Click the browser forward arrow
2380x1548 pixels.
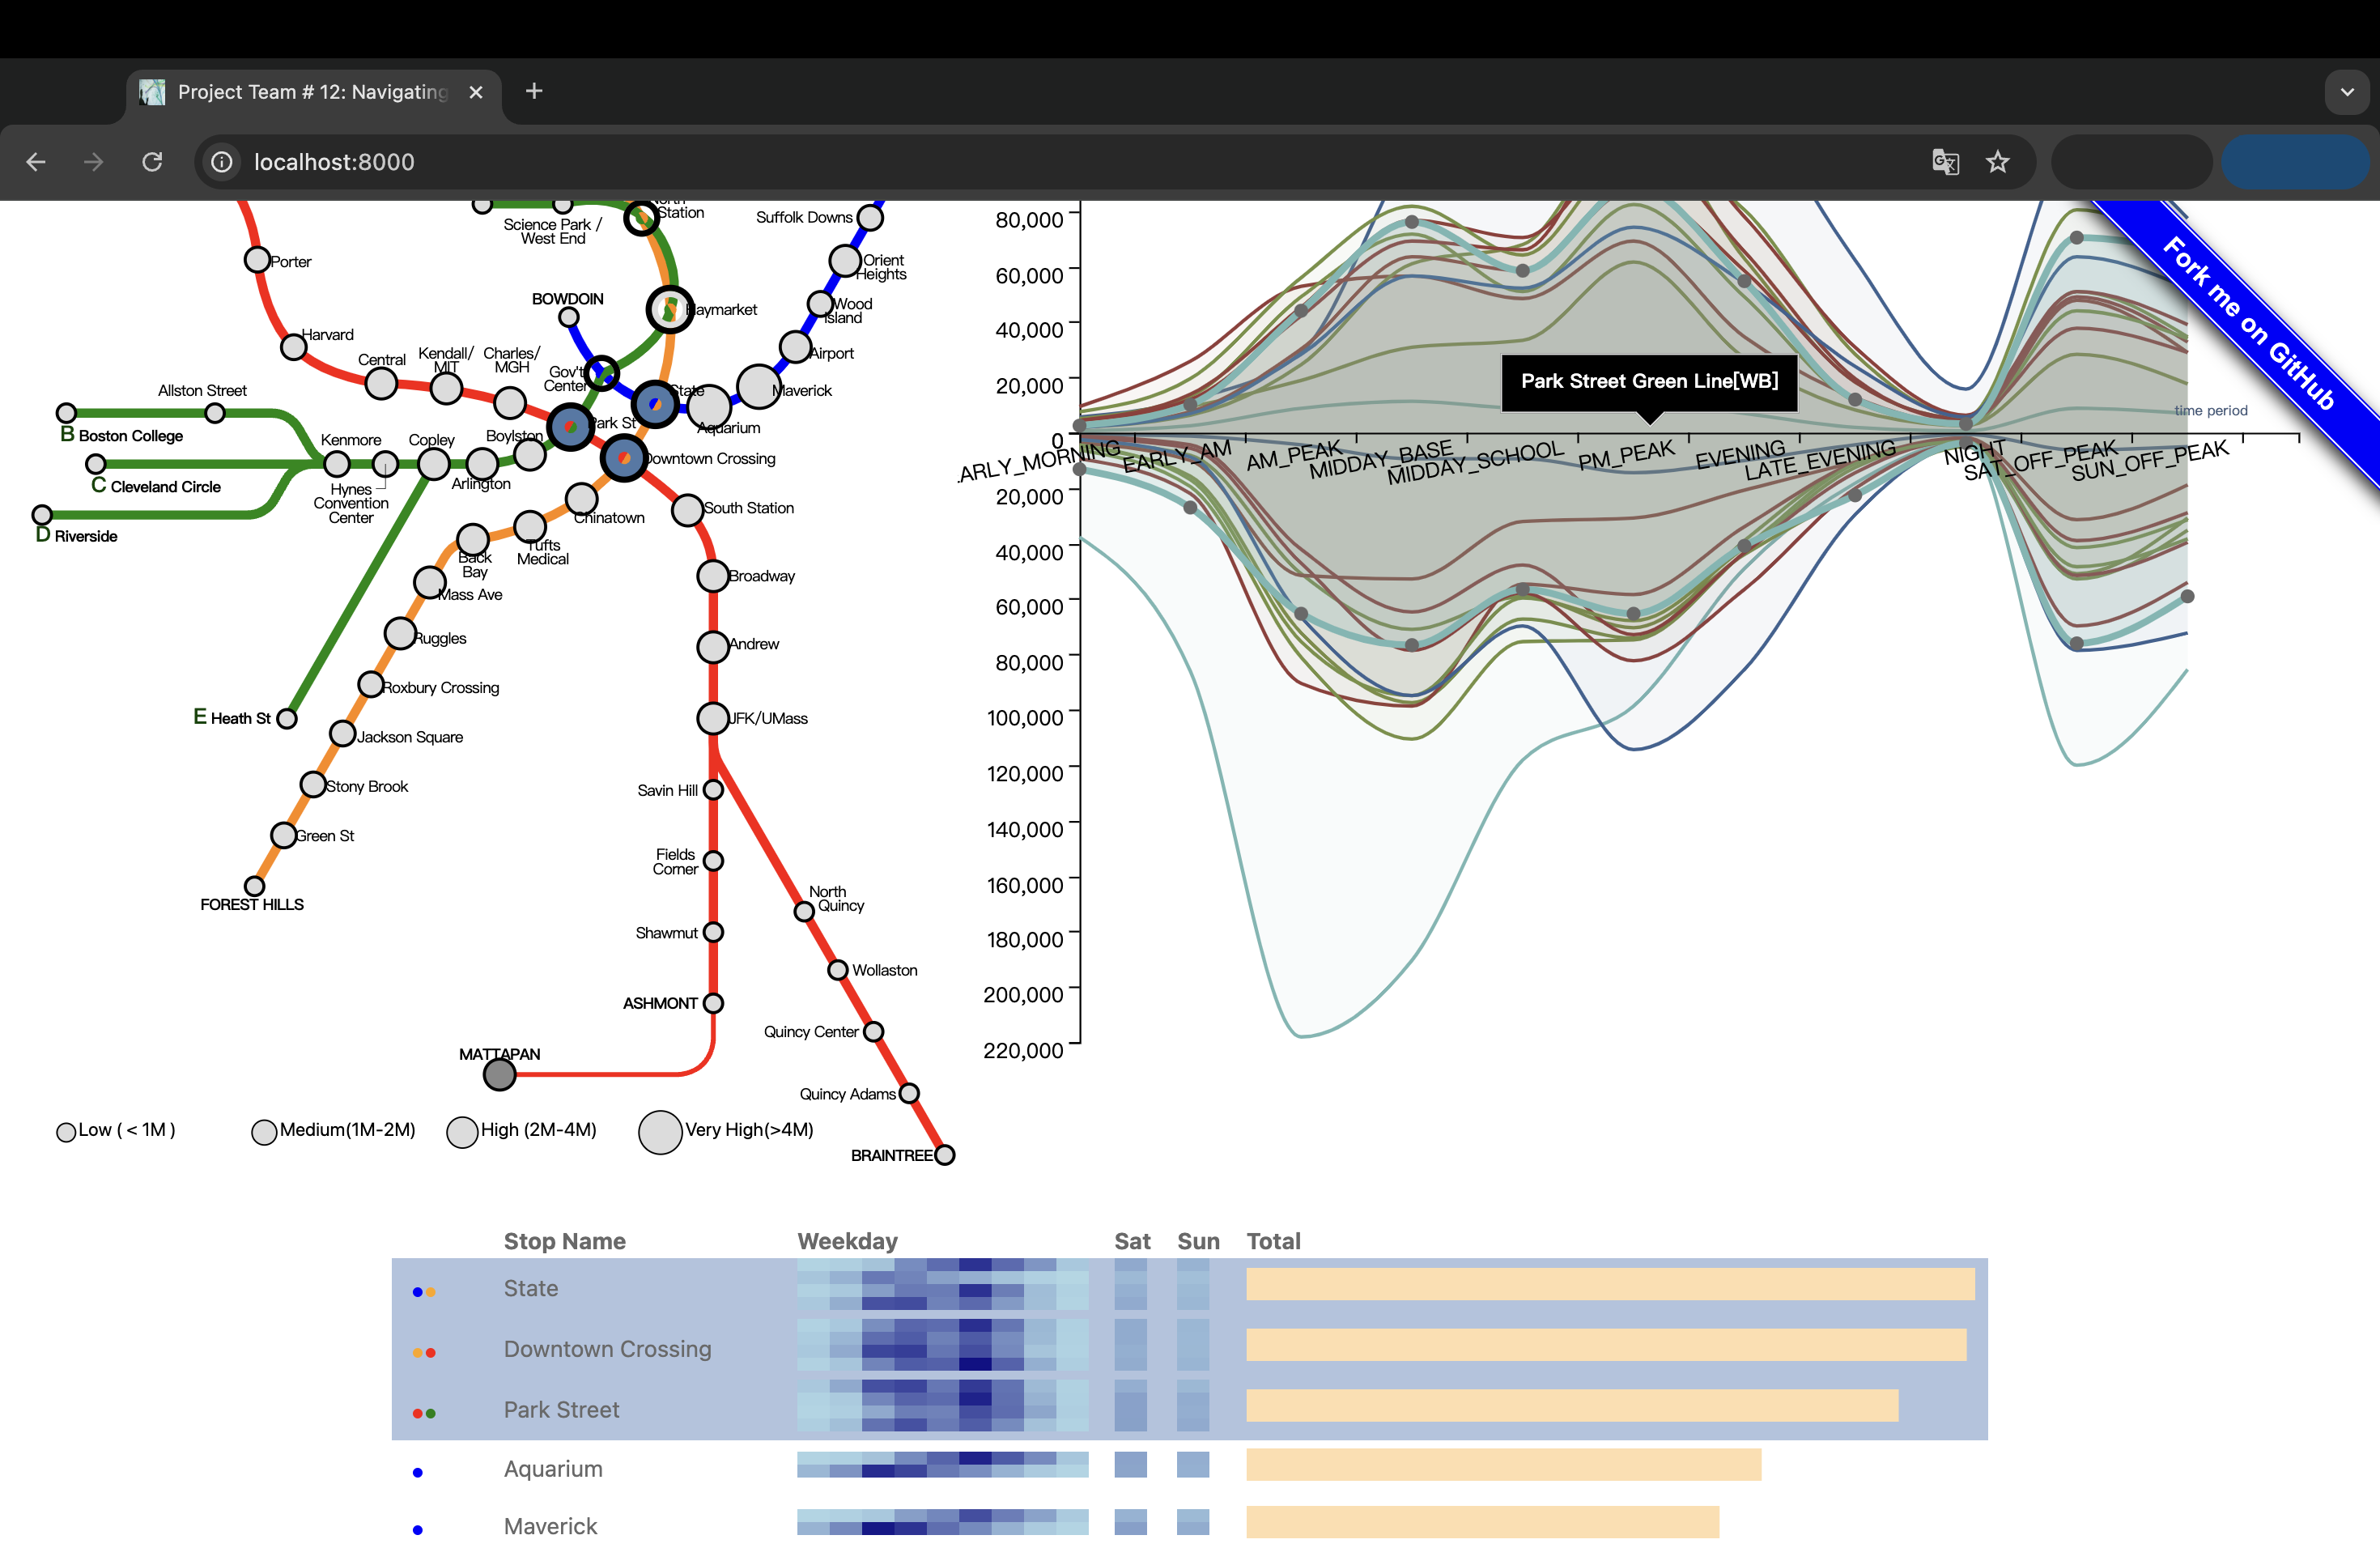point(94,162)
